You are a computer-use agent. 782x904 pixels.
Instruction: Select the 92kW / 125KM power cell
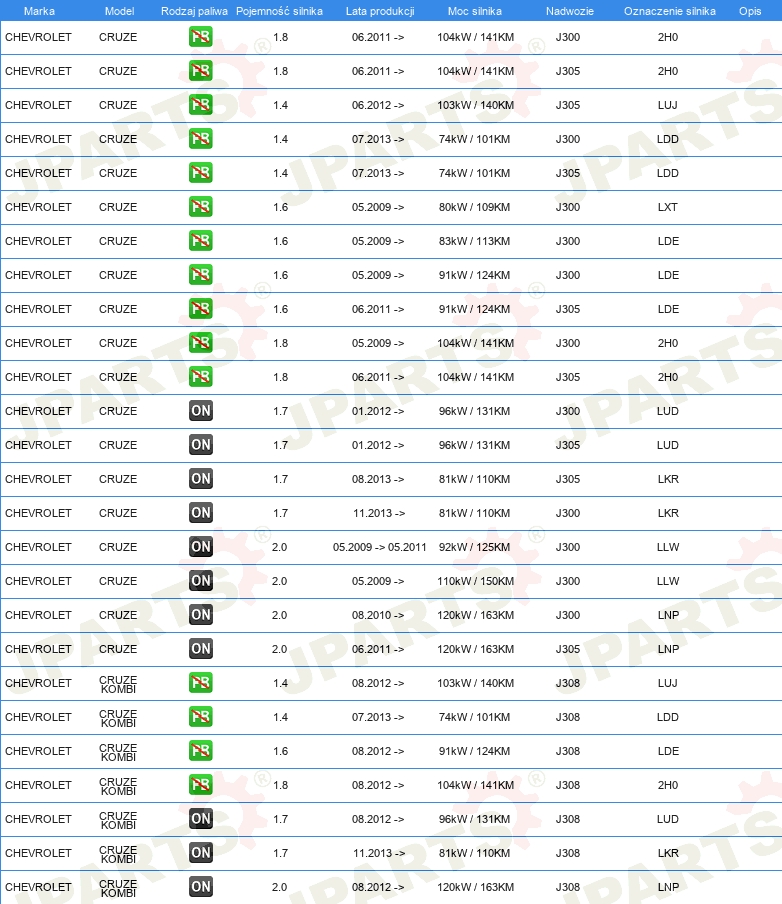(x=475, y=547)
